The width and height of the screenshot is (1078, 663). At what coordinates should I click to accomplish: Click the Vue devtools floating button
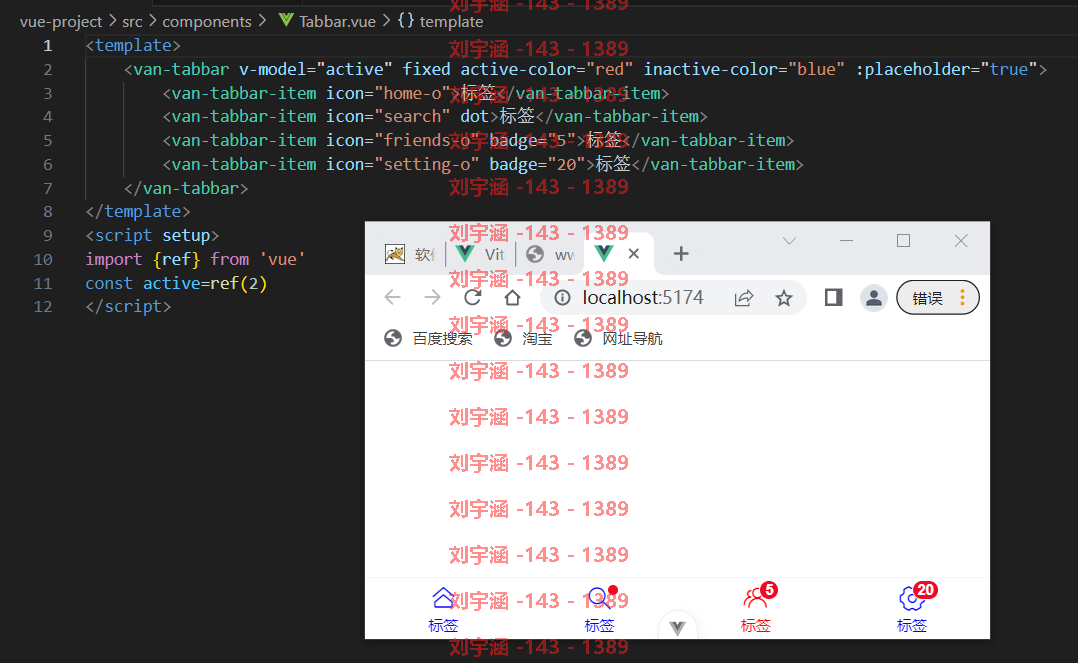click(677, 627)
